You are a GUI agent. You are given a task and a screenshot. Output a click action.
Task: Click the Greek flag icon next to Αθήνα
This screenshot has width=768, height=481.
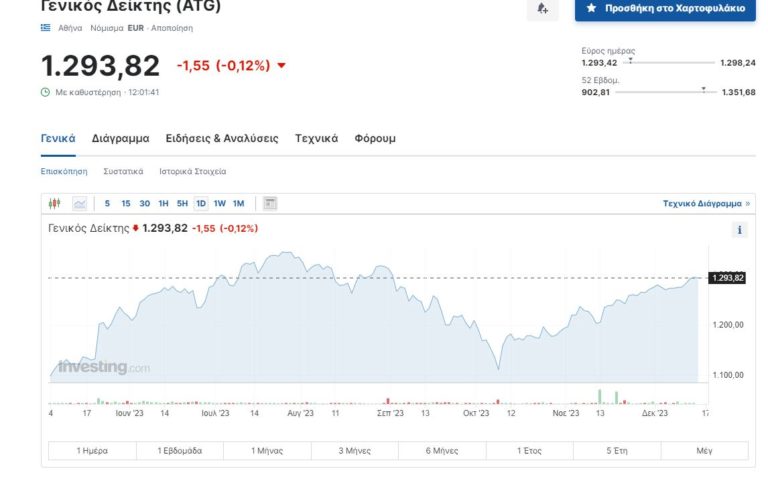[45, 28]
